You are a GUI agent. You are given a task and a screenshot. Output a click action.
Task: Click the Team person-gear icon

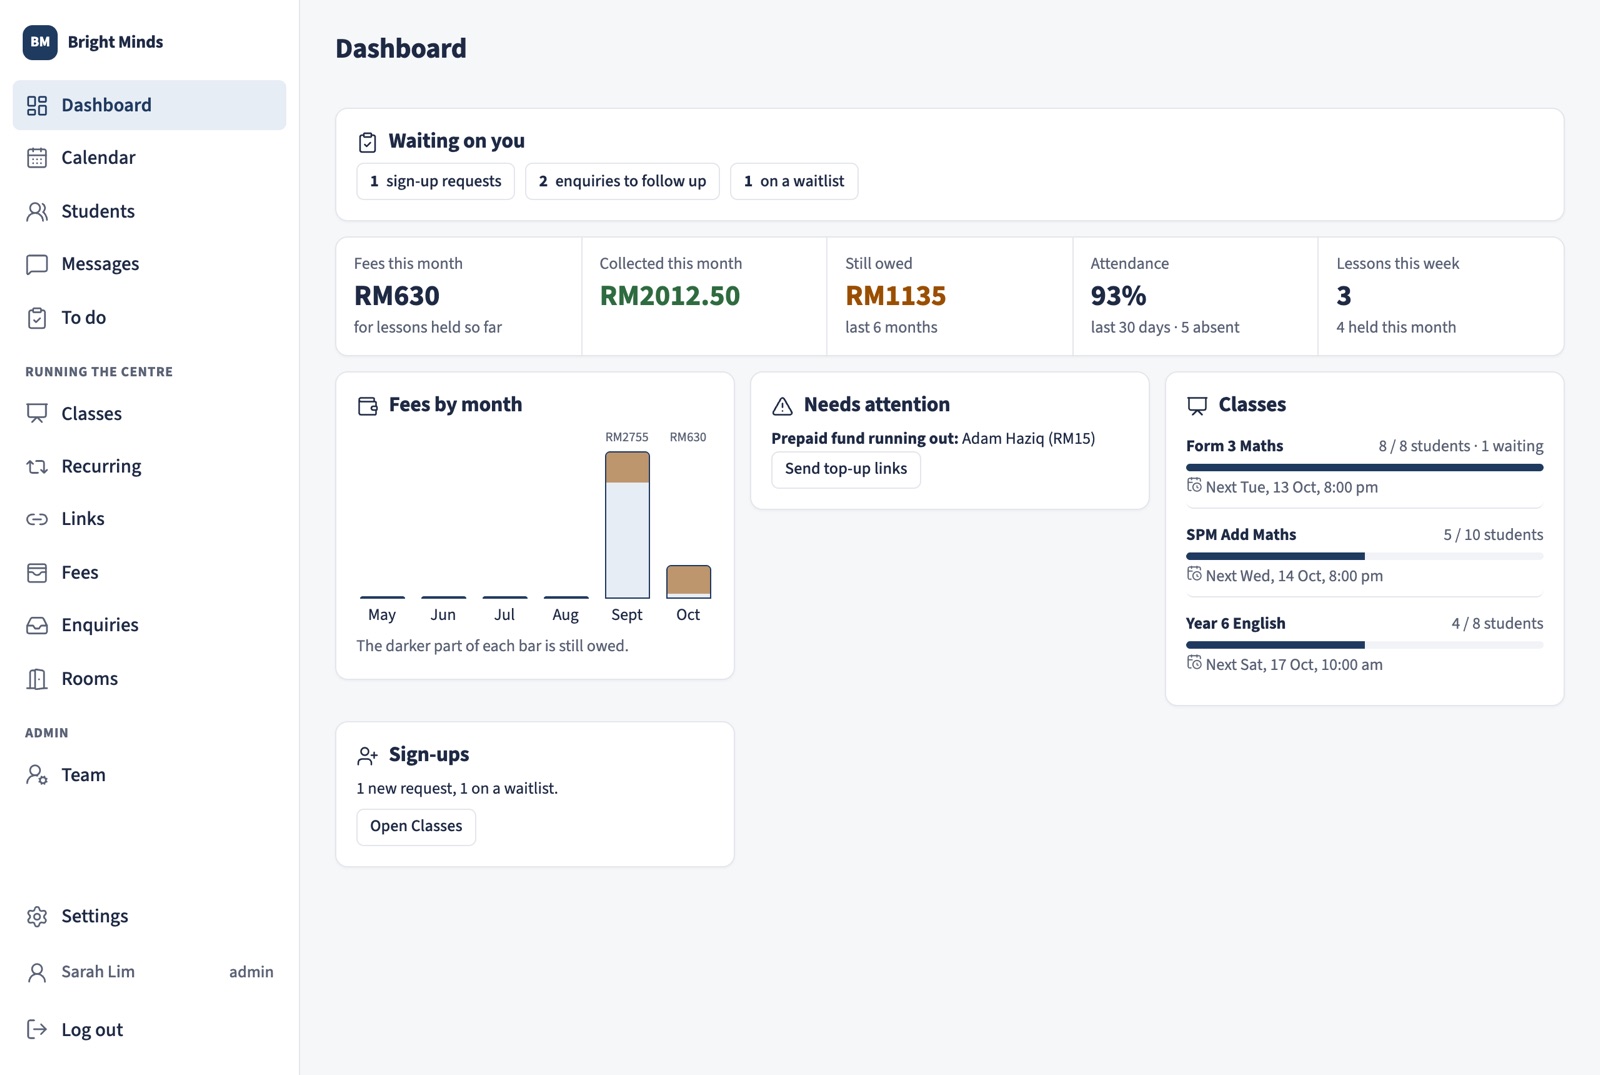click(x=37, y=775)
